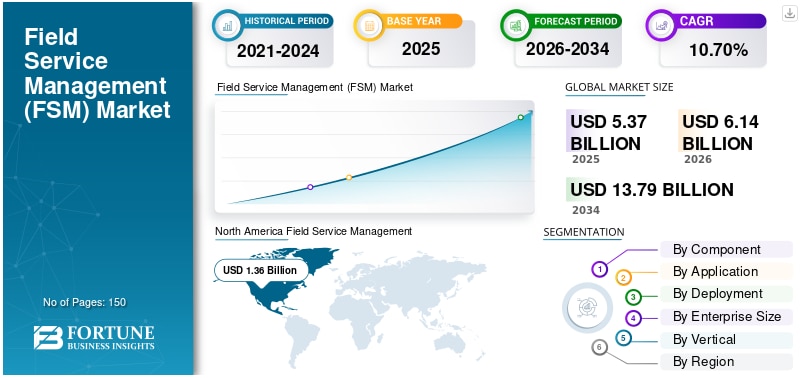
Task: Select segmentation number 4 circle
Action: point(633,318)
